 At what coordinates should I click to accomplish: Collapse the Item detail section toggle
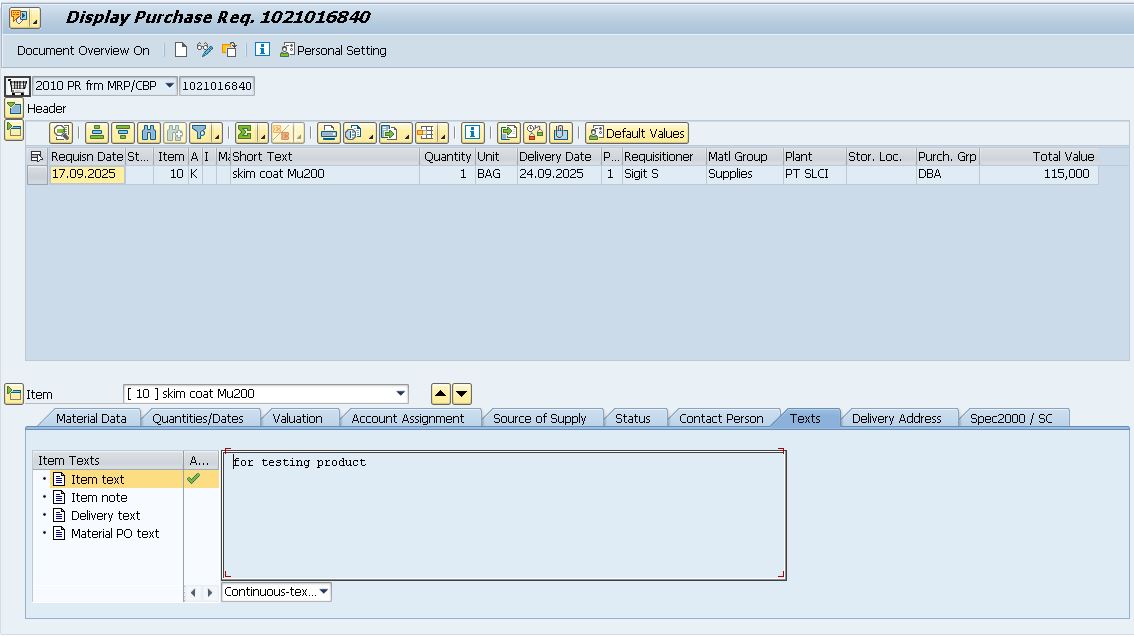coord(14,394)
